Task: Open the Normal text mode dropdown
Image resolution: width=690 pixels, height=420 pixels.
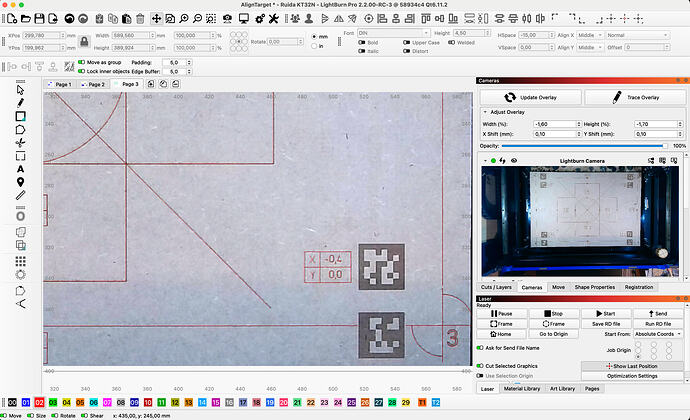Action: pyautogui.click(x=637, y=35)
